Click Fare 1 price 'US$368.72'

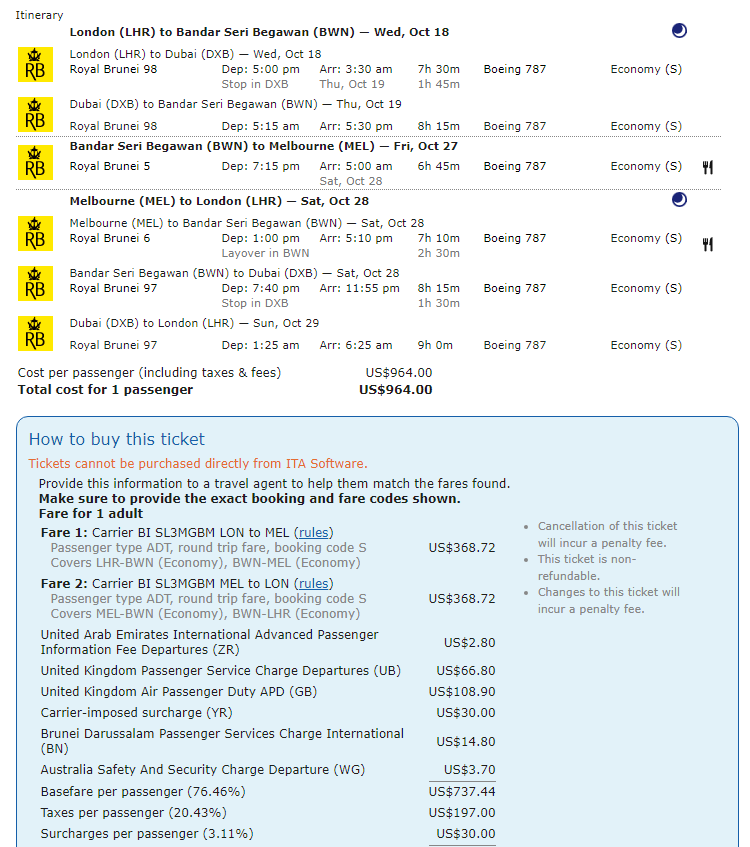tap(462, 548)
